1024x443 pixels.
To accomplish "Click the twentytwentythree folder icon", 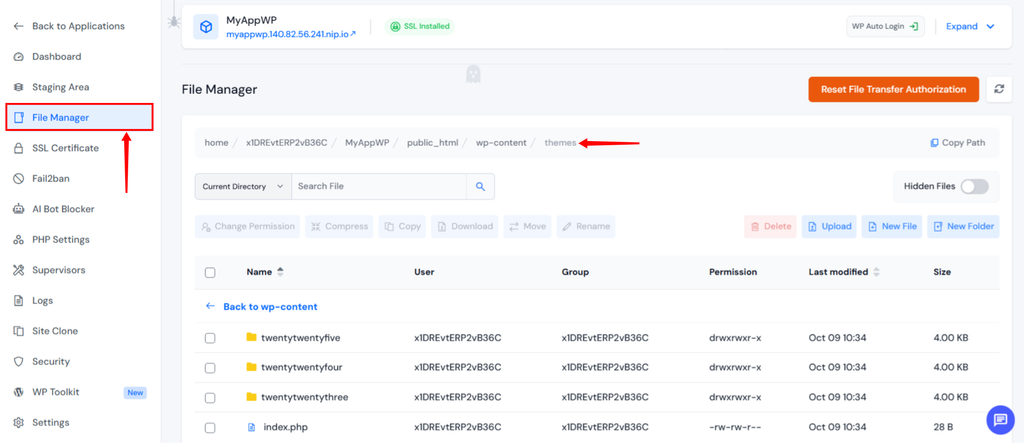I will (251, 397).
